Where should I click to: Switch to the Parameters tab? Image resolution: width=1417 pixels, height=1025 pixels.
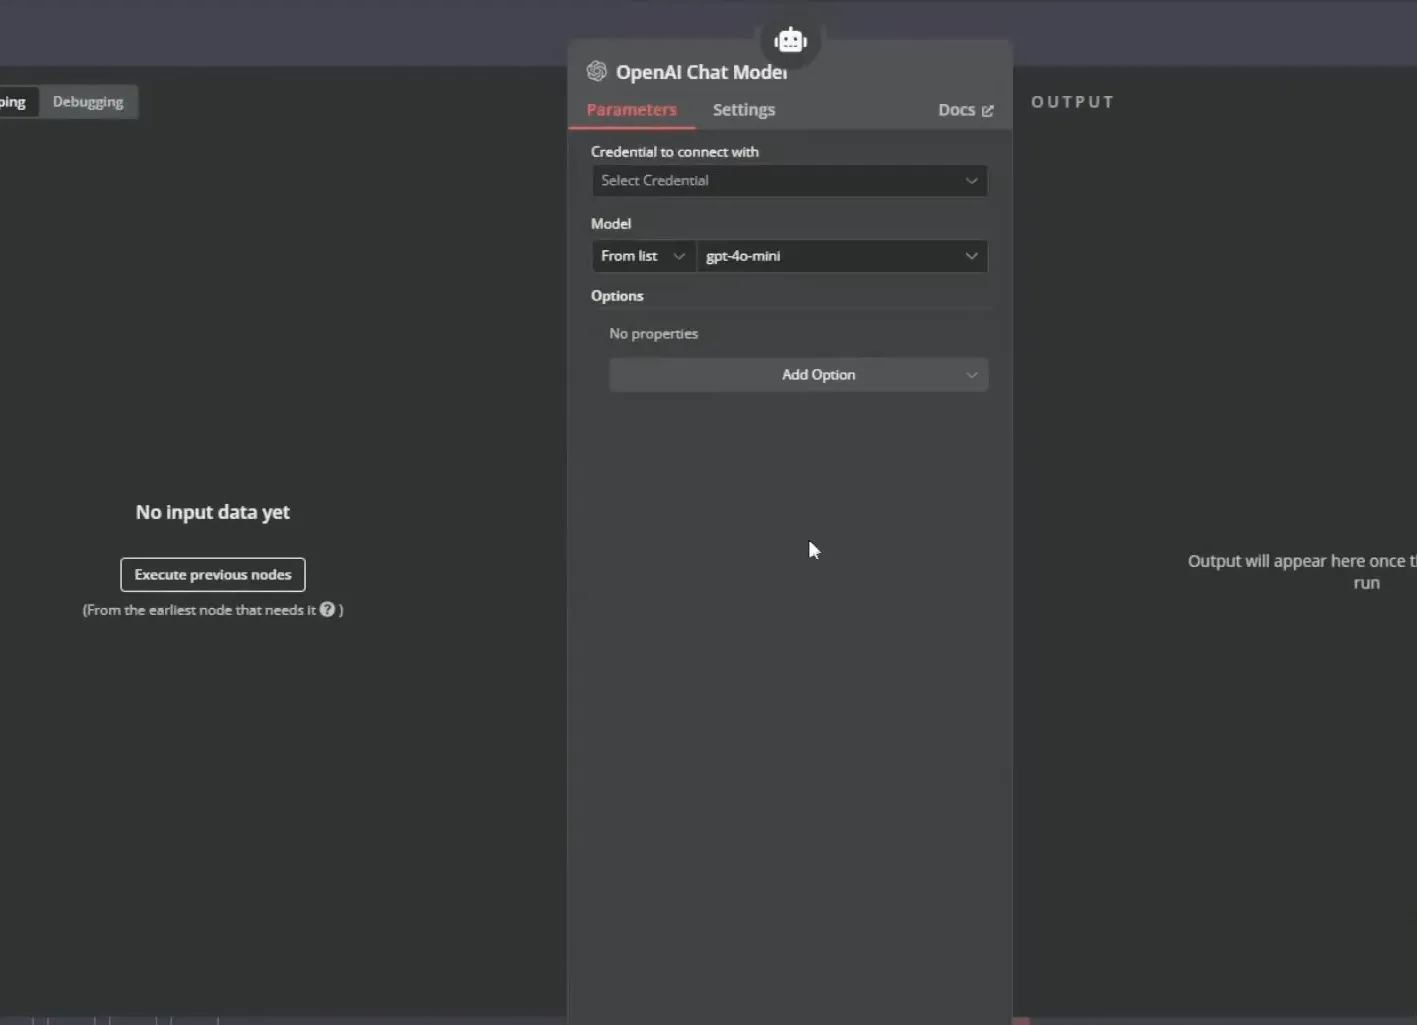(x=632, y=110)
